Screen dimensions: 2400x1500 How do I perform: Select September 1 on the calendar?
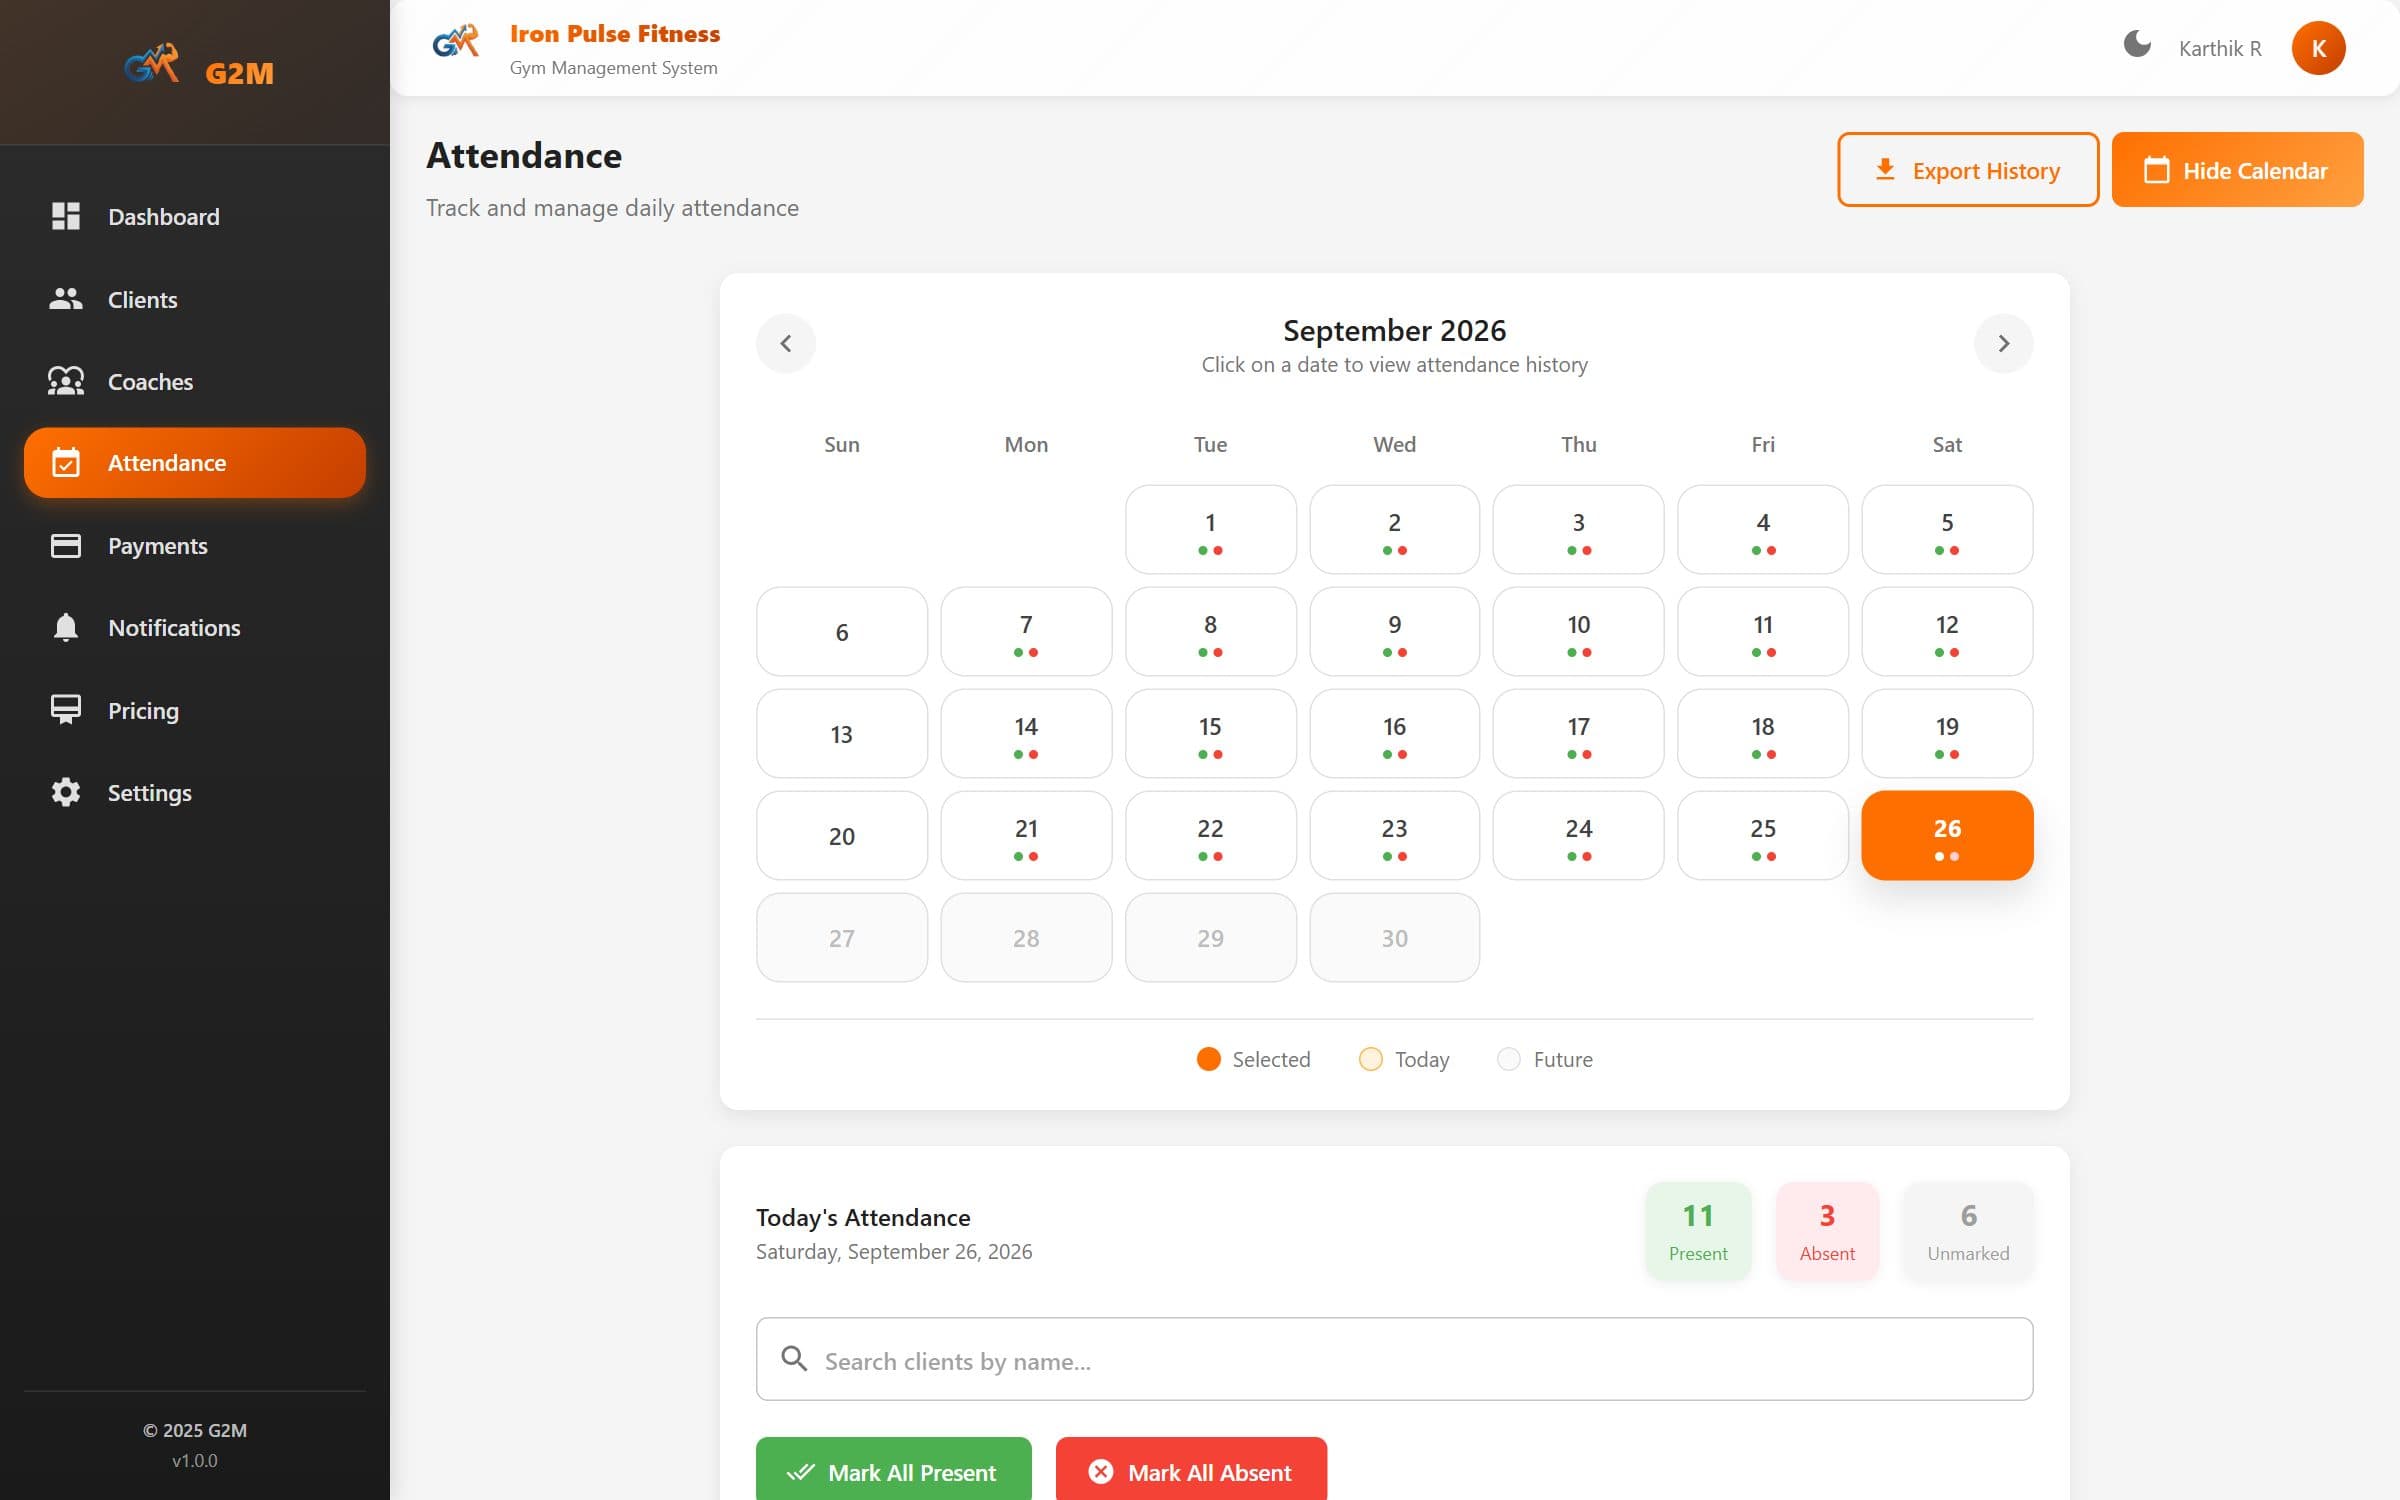(x=1210, y=530)
